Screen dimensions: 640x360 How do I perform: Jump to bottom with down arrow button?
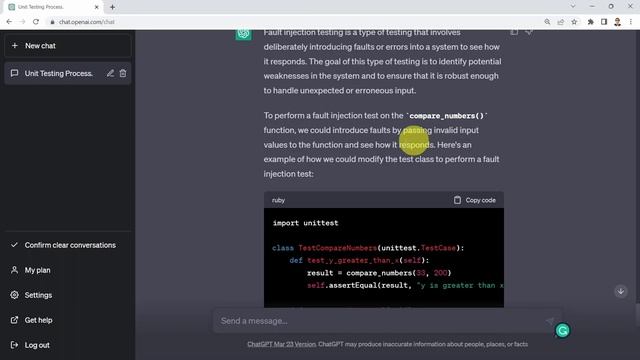point(621,291)
